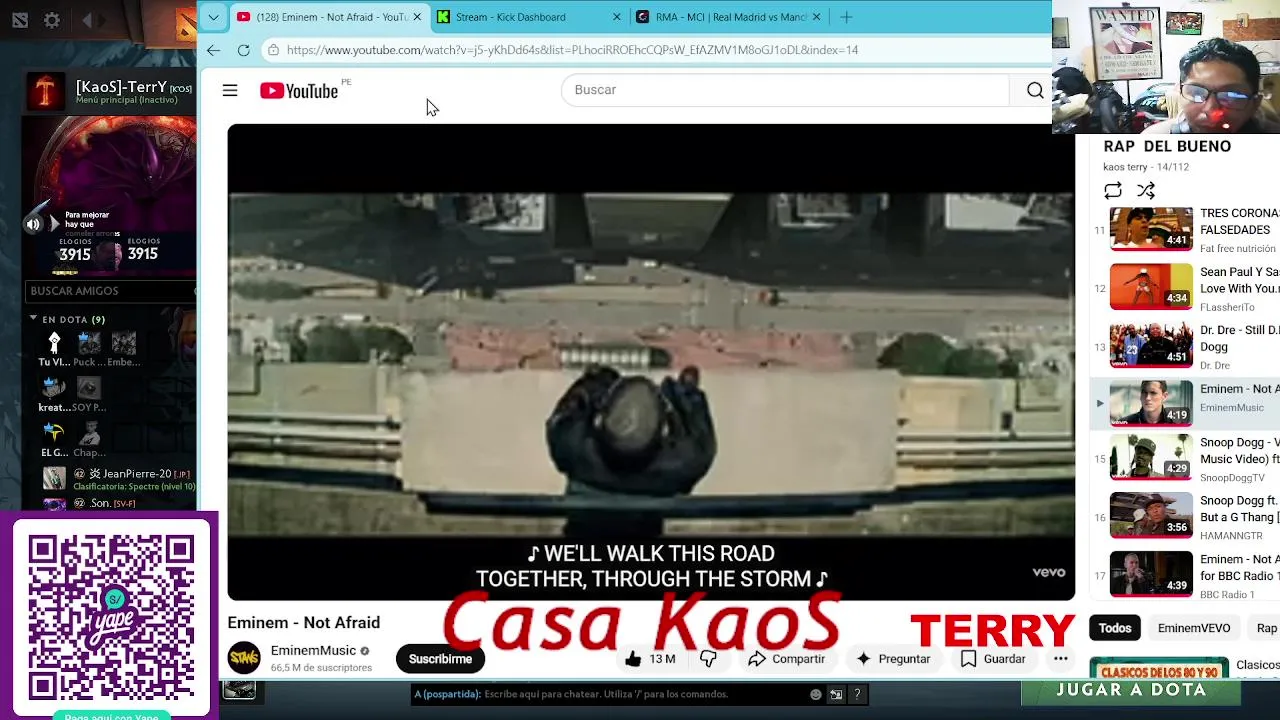
Task: Go back with the browser back arrow
Action: [214, 50]
